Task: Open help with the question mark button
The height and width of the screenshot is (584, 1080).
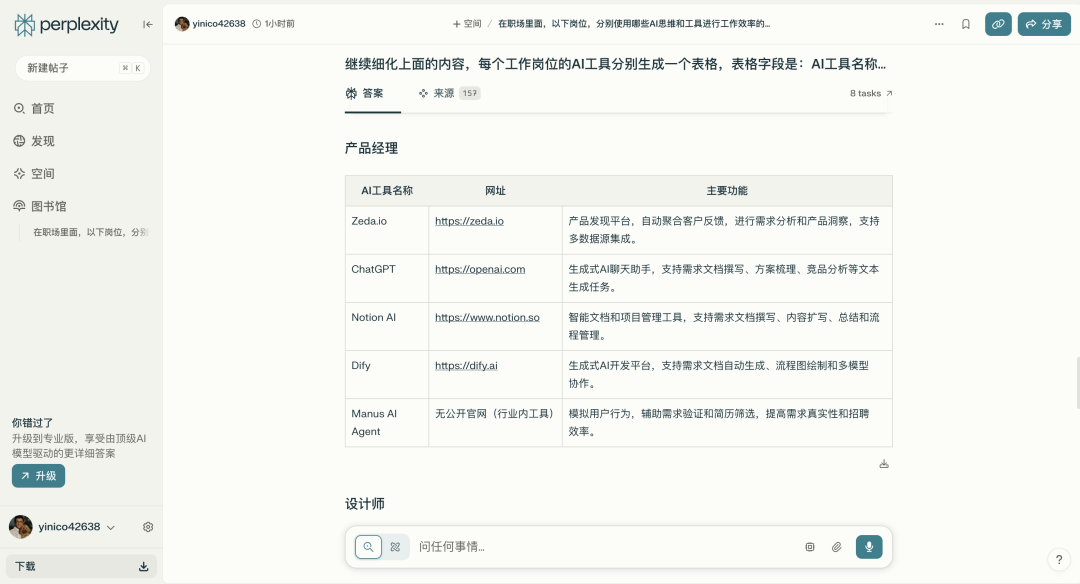Action: [1059, 560]
